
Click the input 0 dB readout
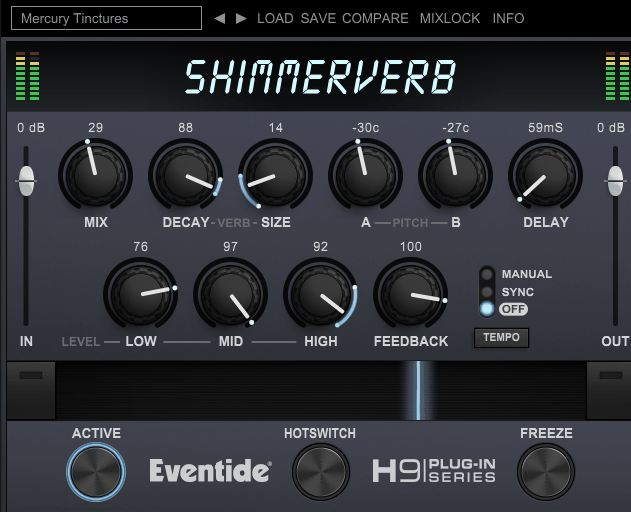coord(31,128)
